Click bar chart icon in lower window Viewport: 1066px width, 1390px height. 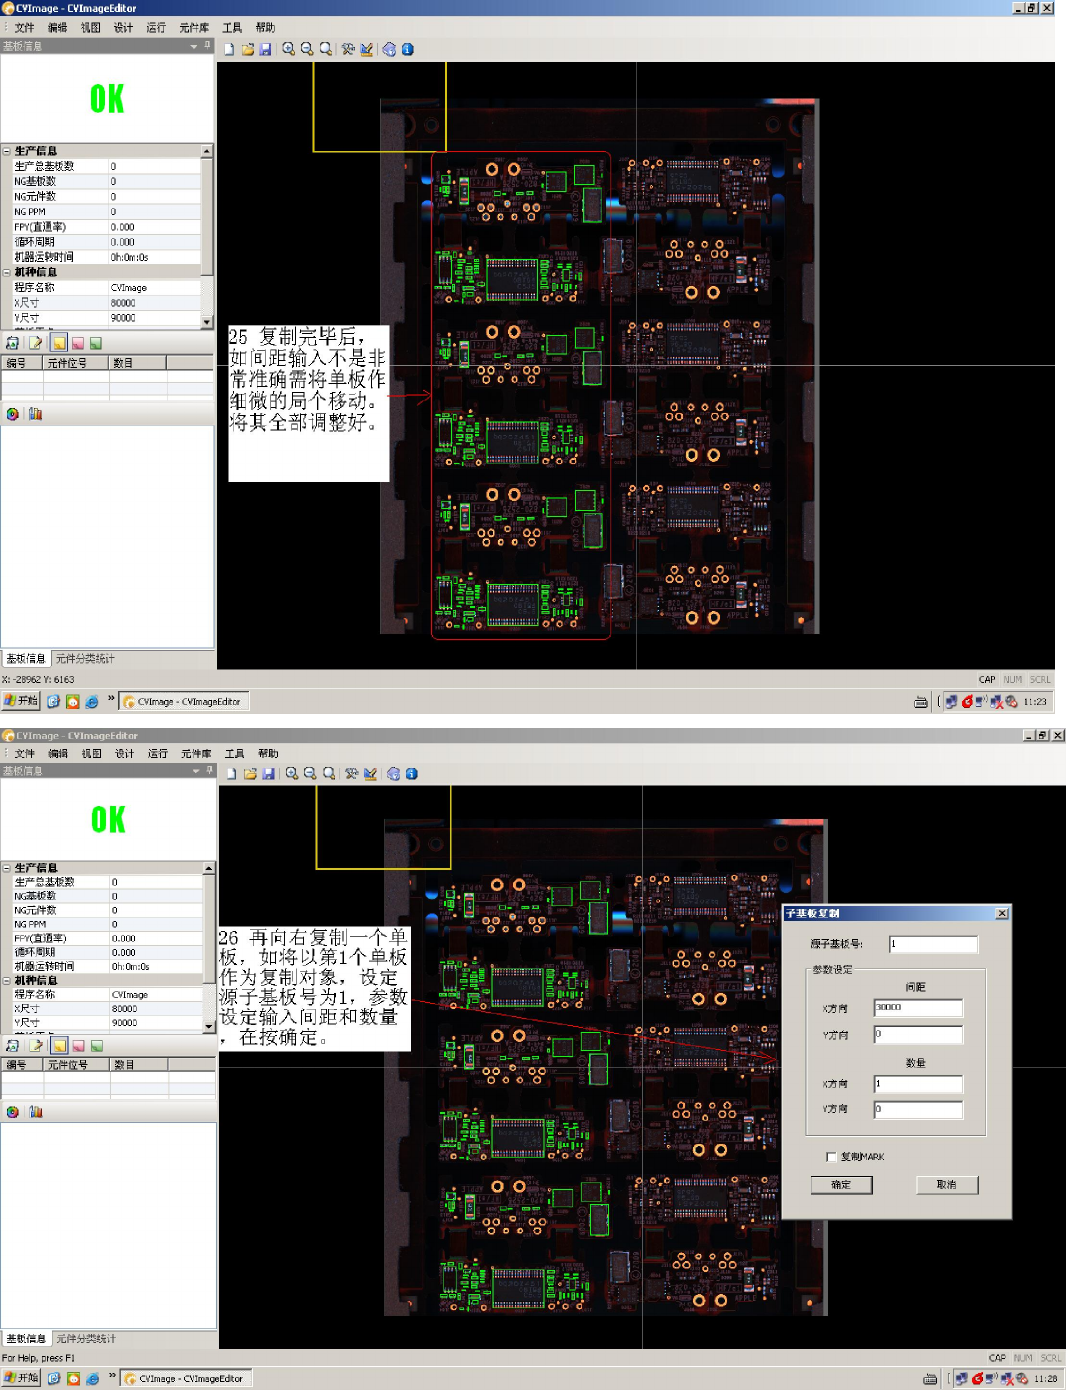(x=35, y=1112)
